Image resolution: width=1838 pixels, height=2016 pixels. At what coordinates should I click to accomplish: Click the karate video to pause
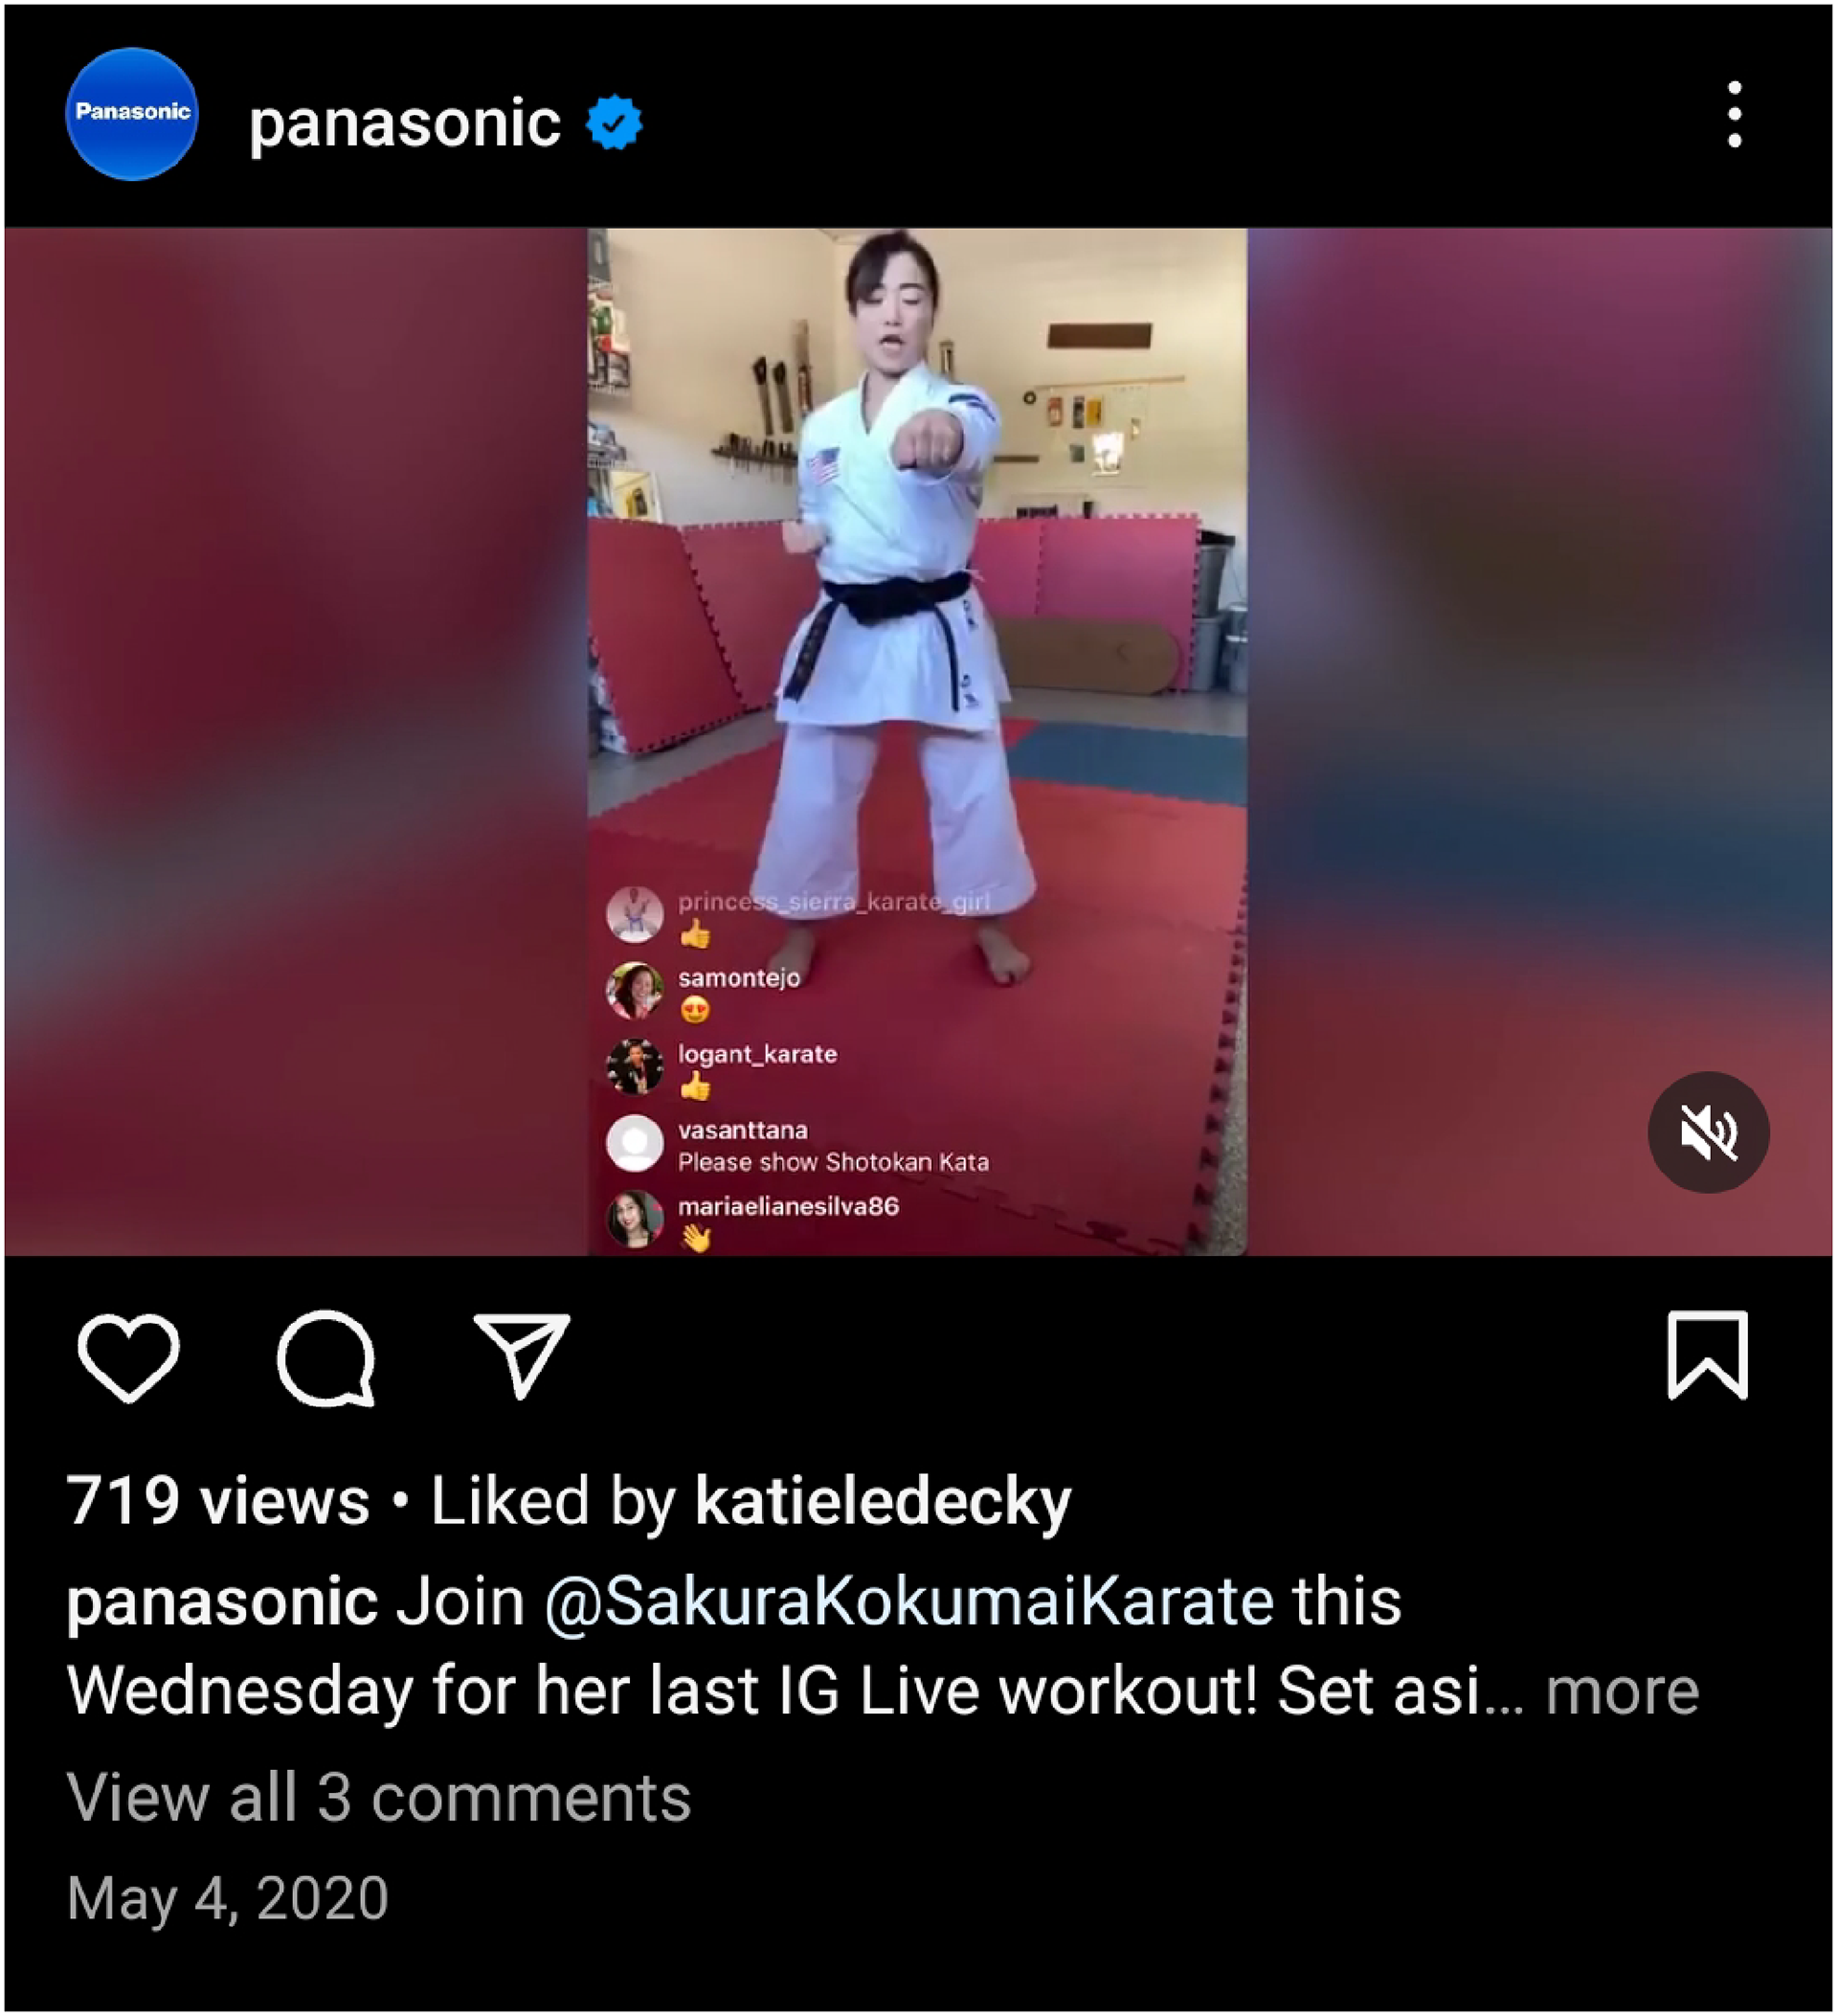coord(917,600)
